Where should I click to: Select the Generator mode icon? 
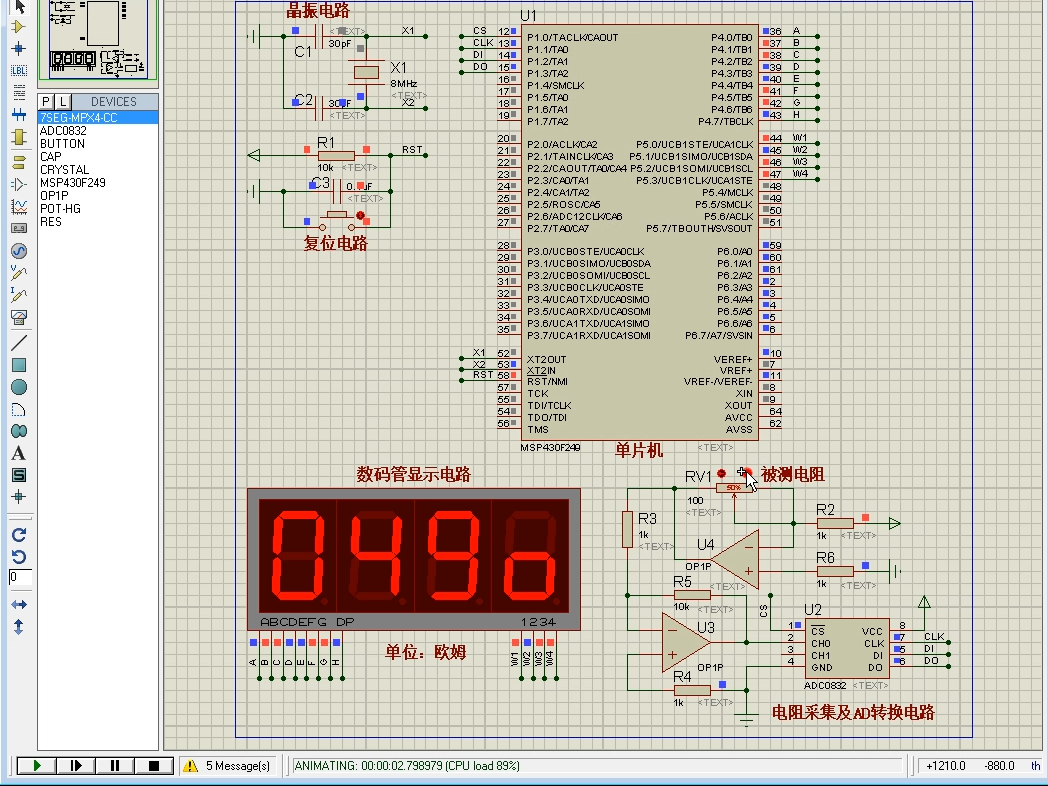pos(17,251)
